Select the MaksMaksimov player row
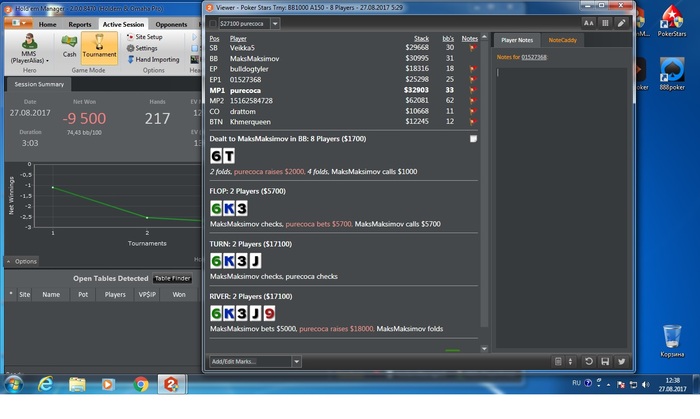This screenshot has height=419, width=700. click(x=344, y=58)
